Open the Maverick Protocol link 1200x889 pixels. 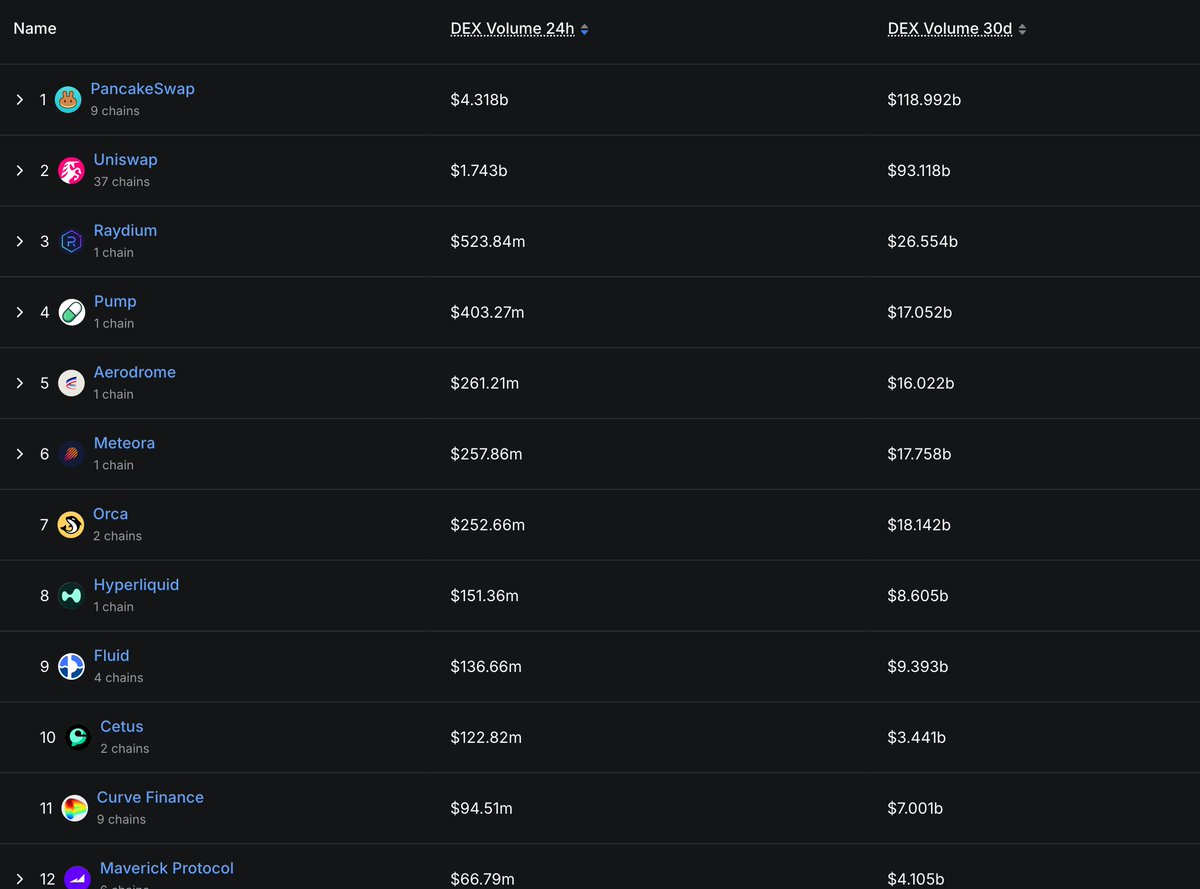click(x=167, y=869)
